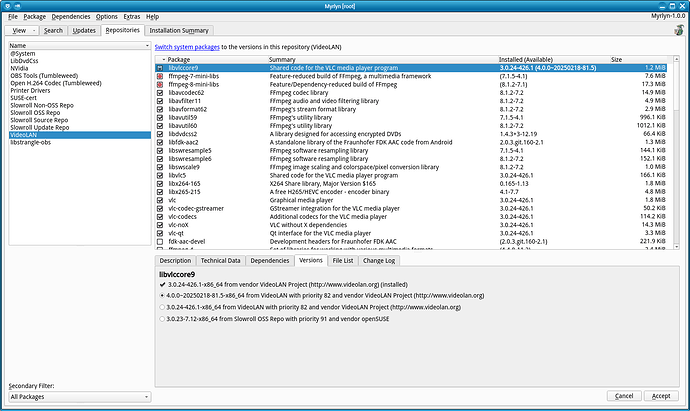The height and width of the screenshot is (411, 690).
Task: Select the SUSE-cert repository
Action: [x=80, y=98]
